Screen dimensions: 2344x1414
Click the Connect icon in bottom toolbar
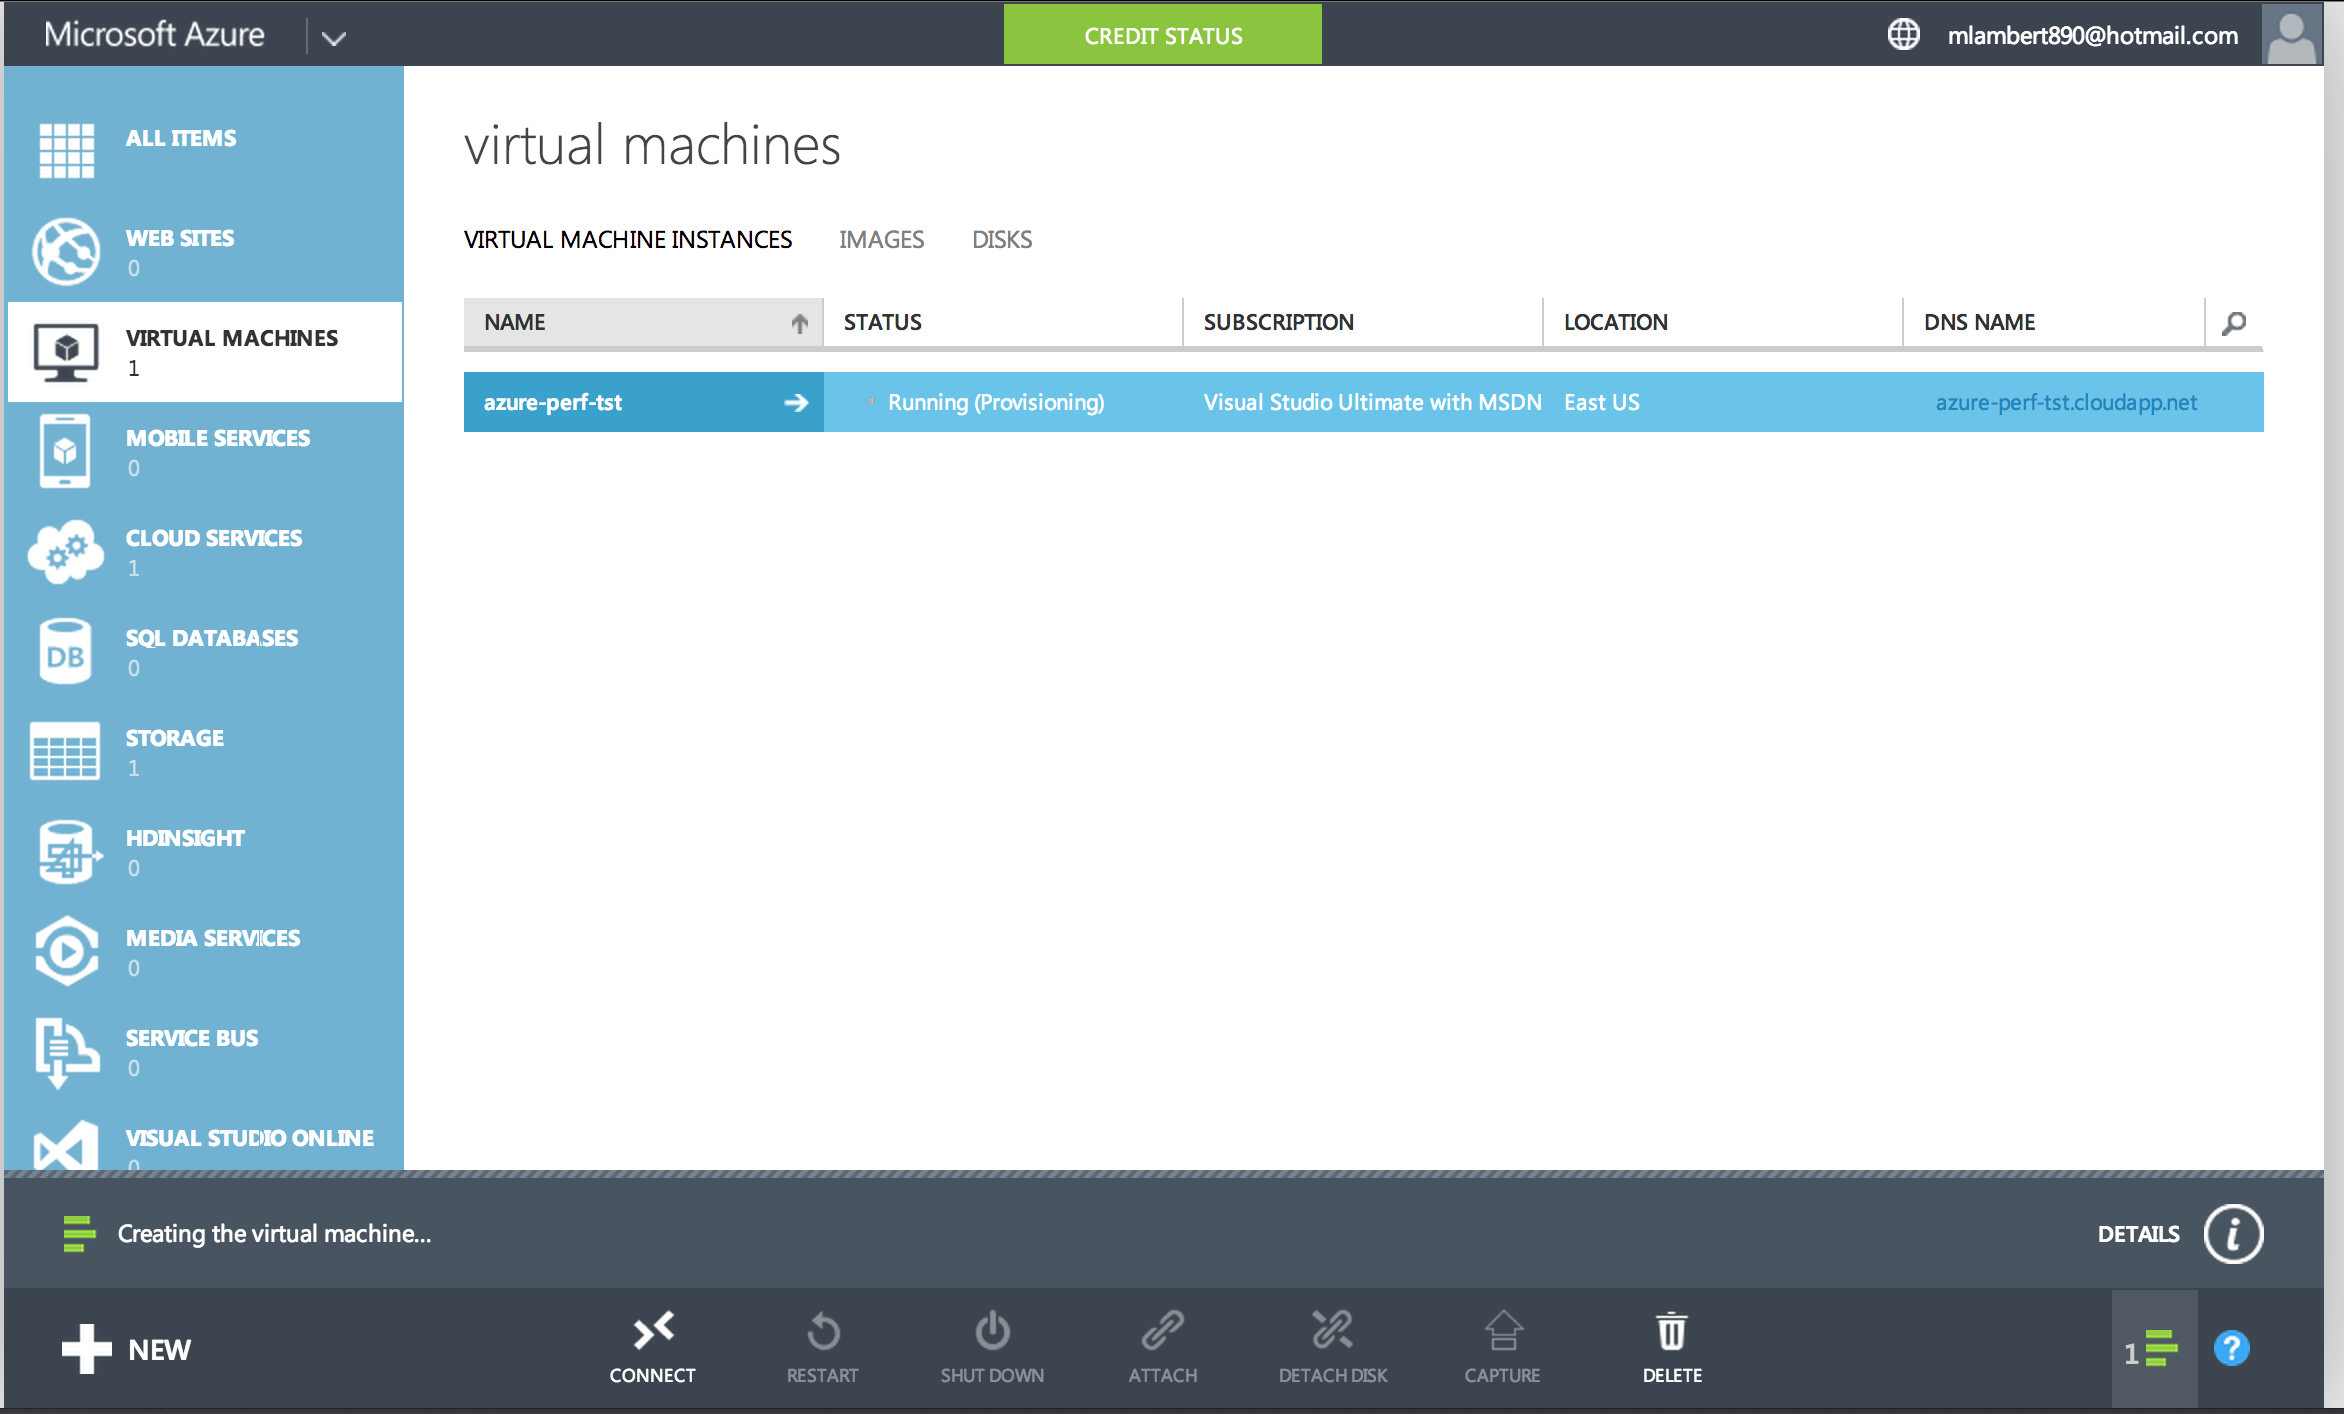pos(653,1332)
